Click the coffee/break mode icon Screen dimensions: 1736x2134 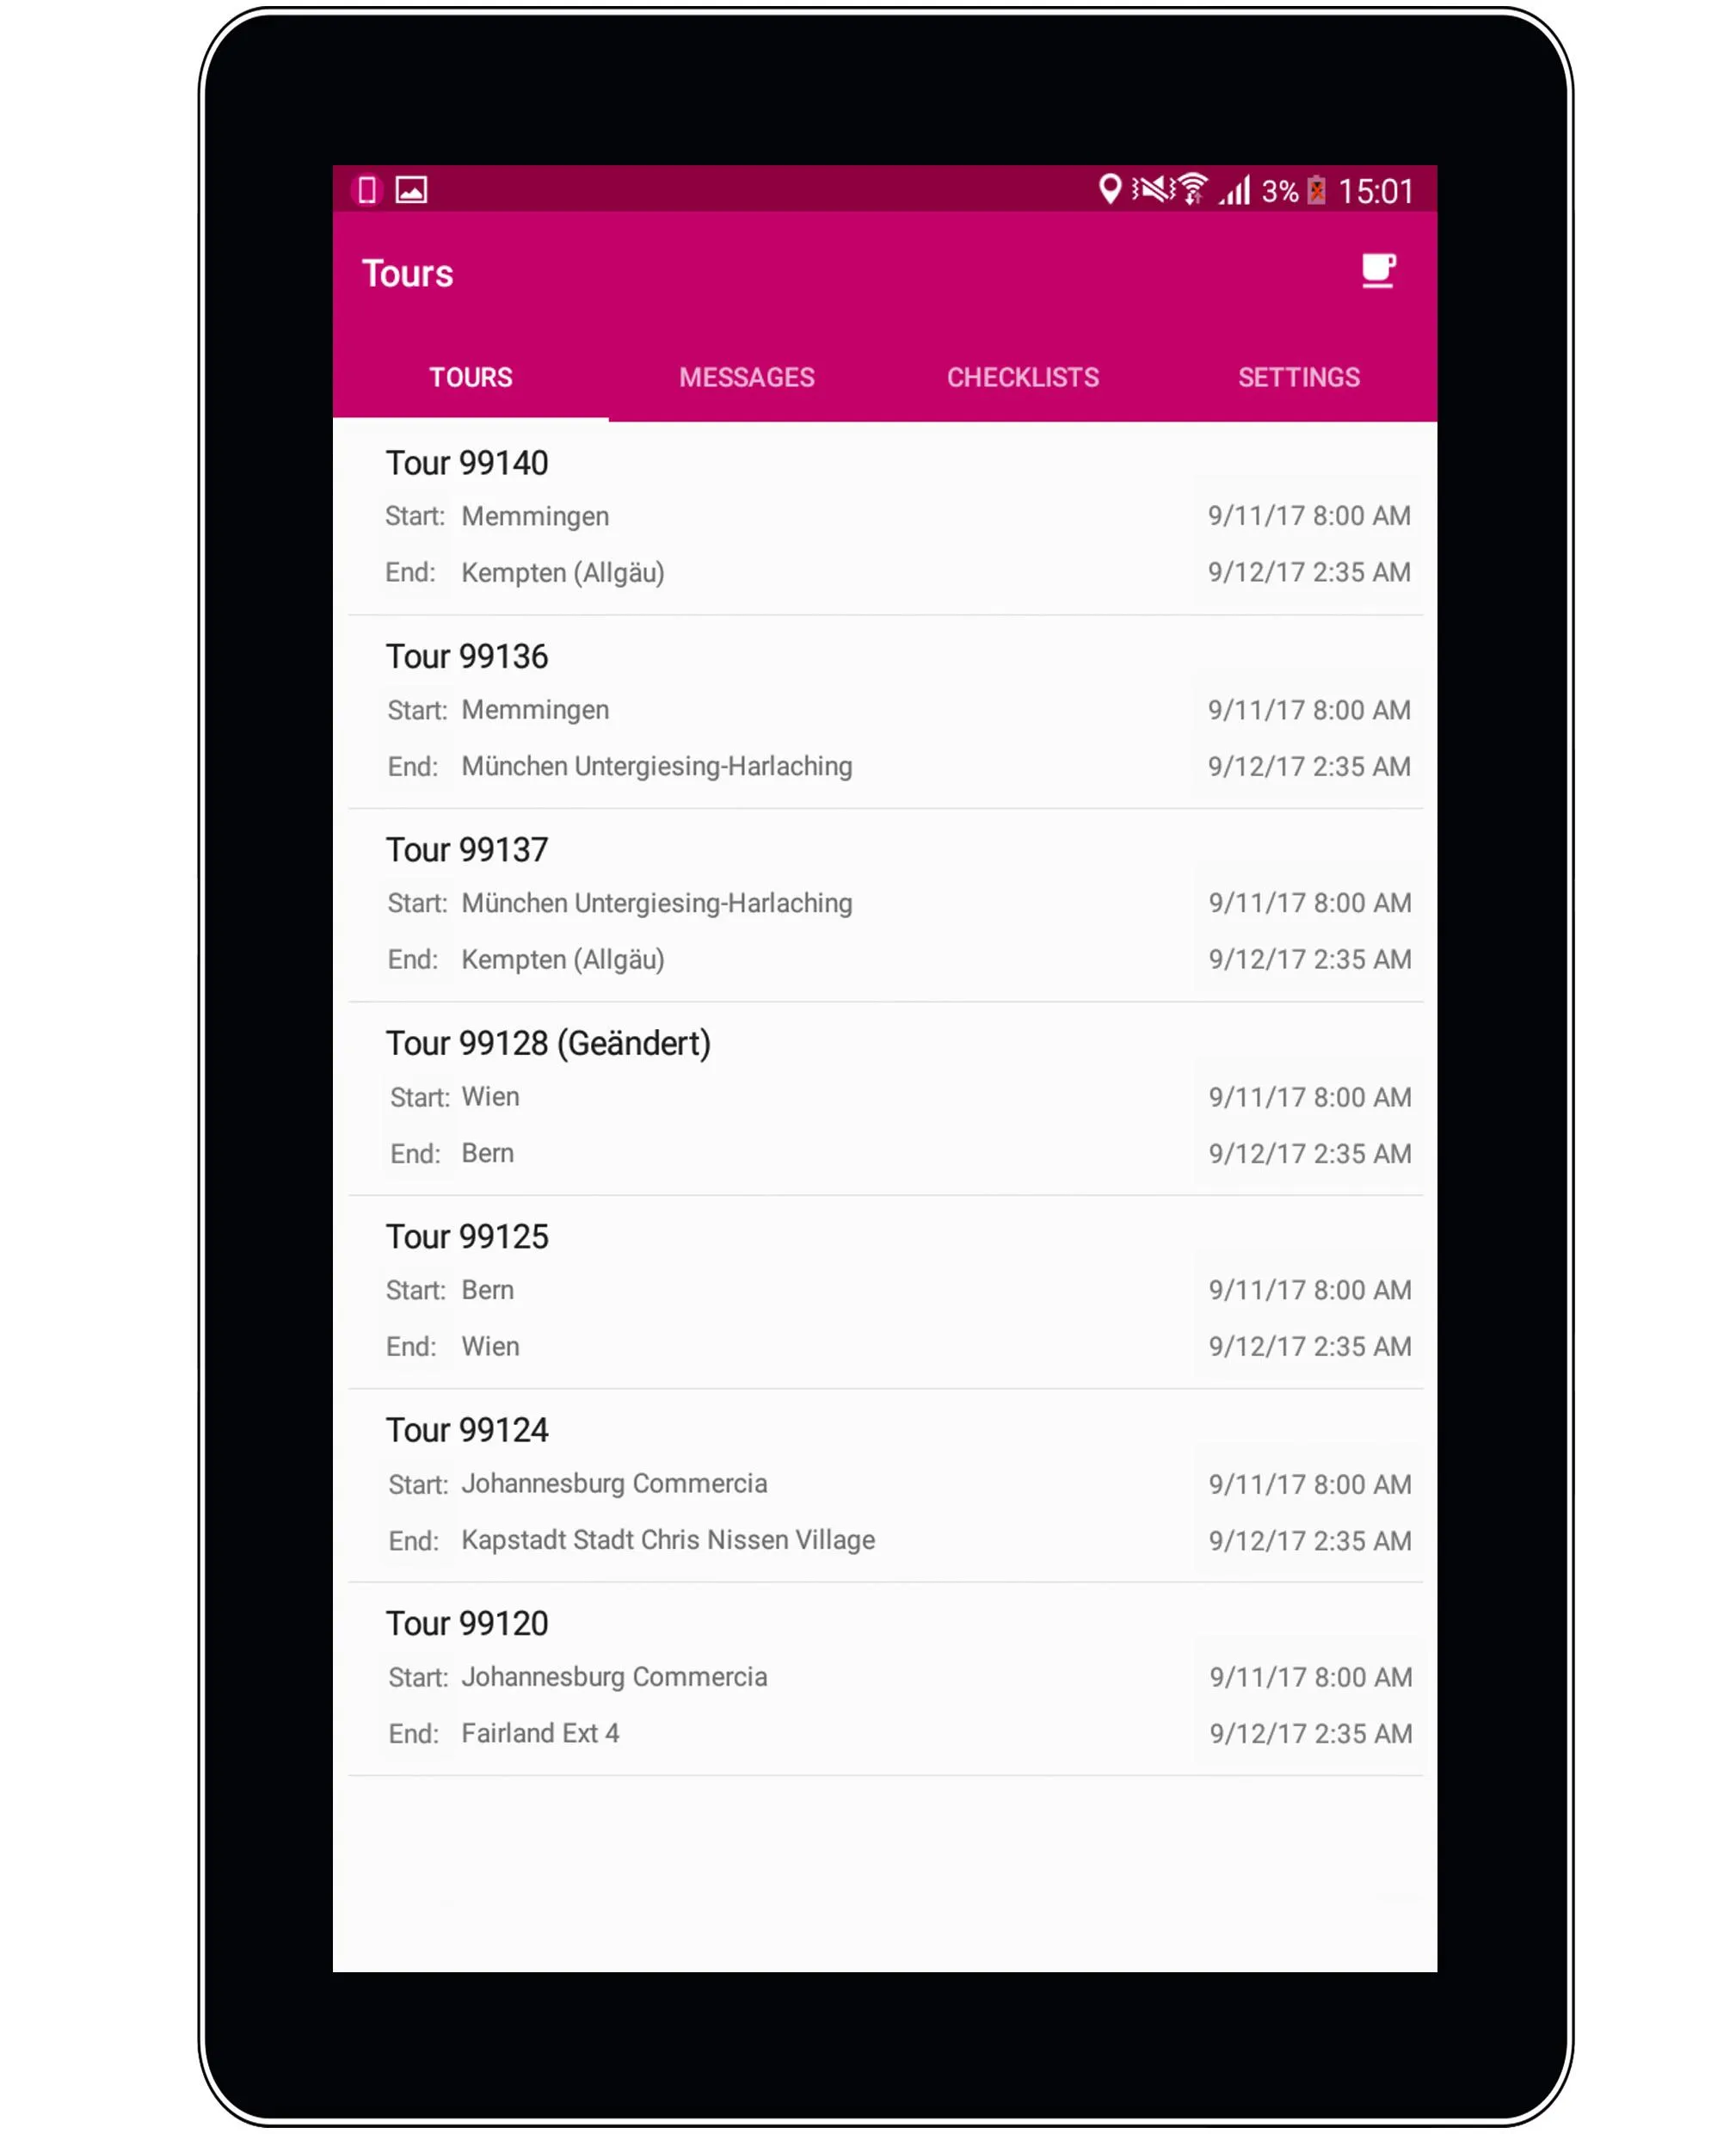[x=1380, y=271]
